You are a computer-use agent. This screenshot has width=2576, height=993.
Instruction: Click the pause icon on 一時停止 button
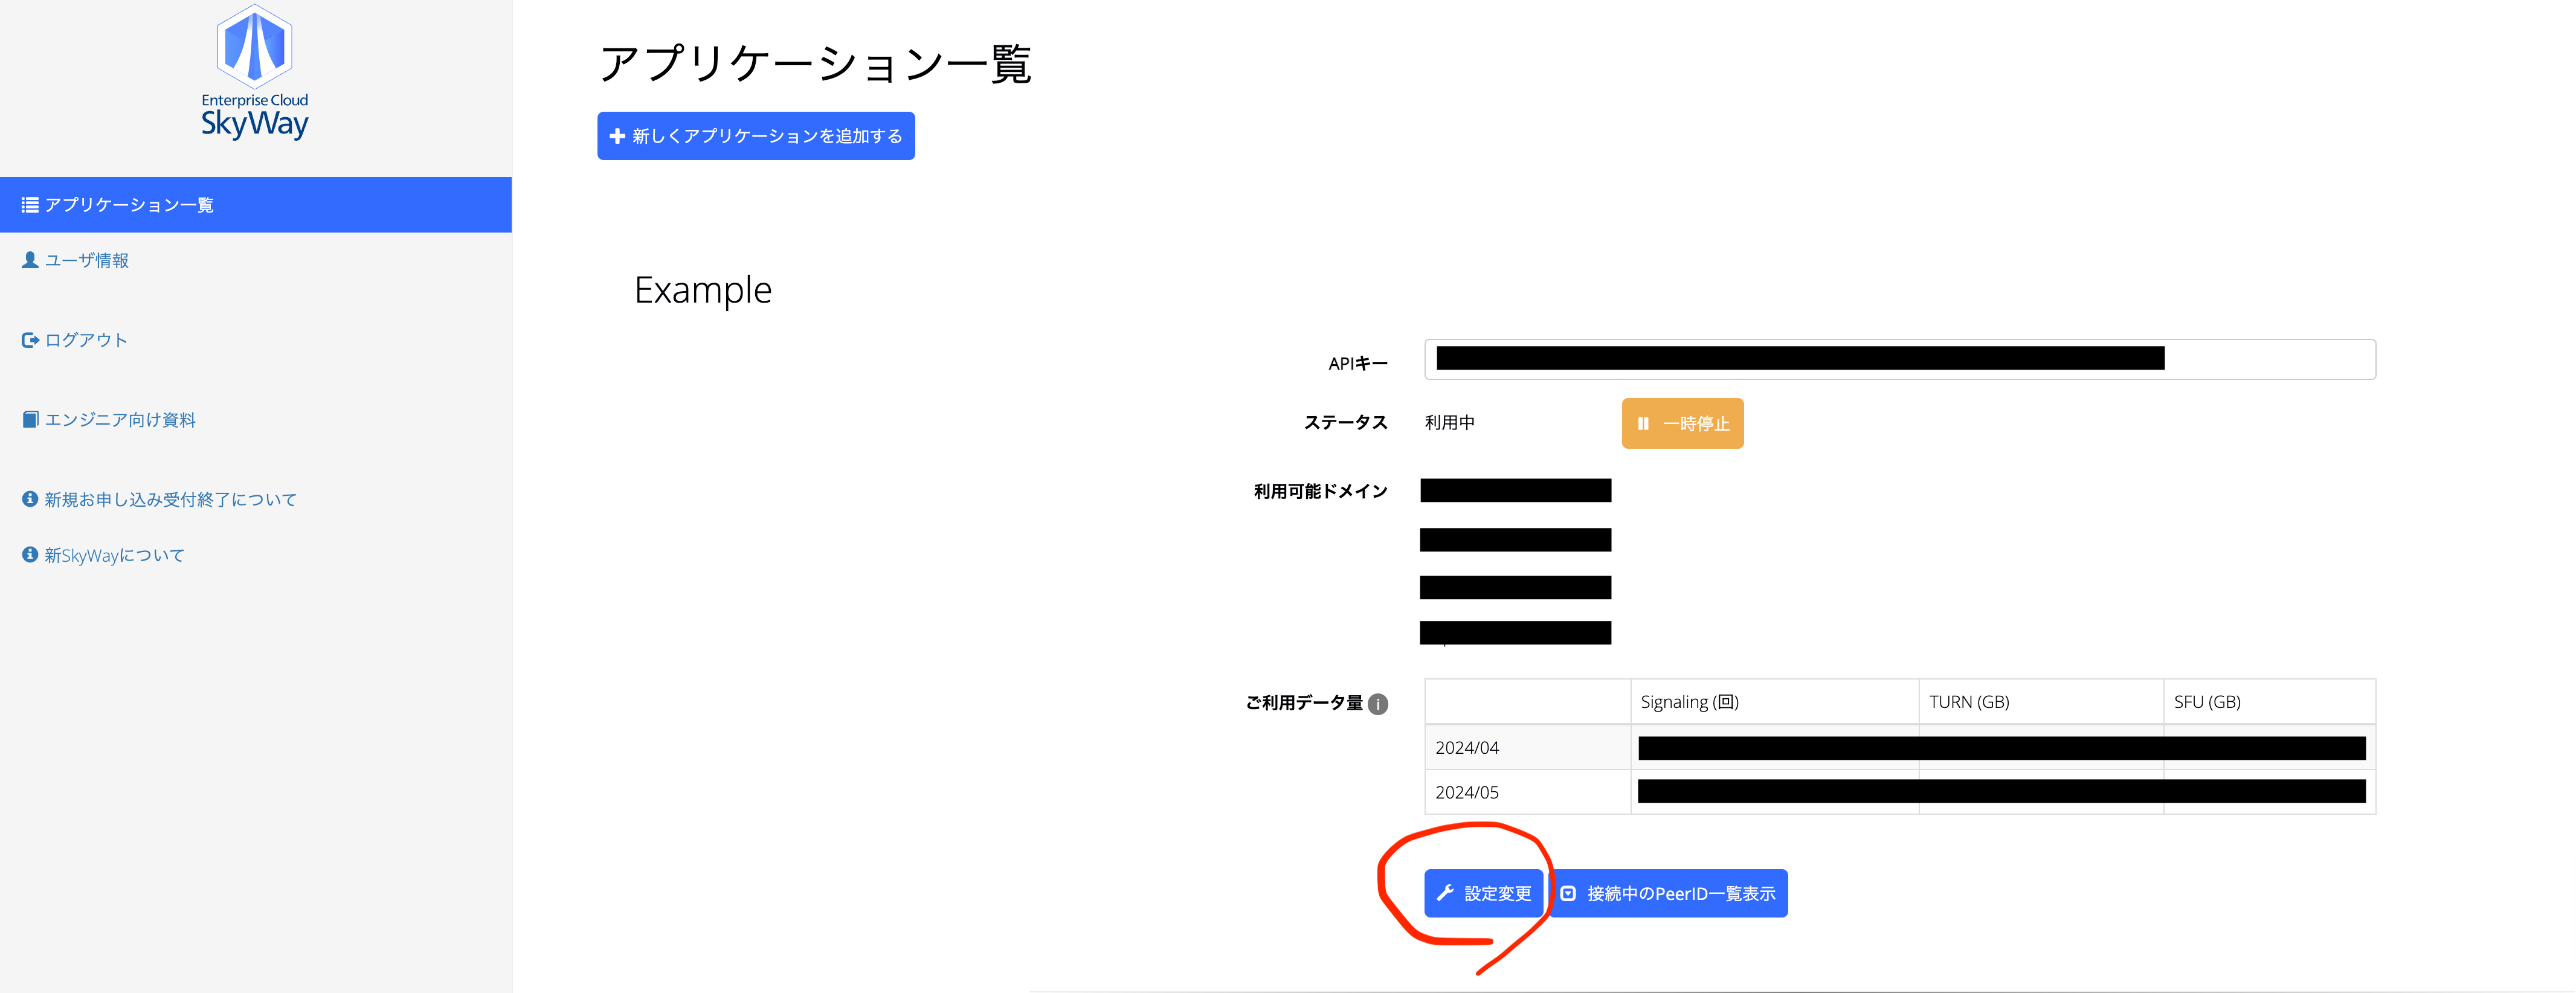(x=1643, y=424)
